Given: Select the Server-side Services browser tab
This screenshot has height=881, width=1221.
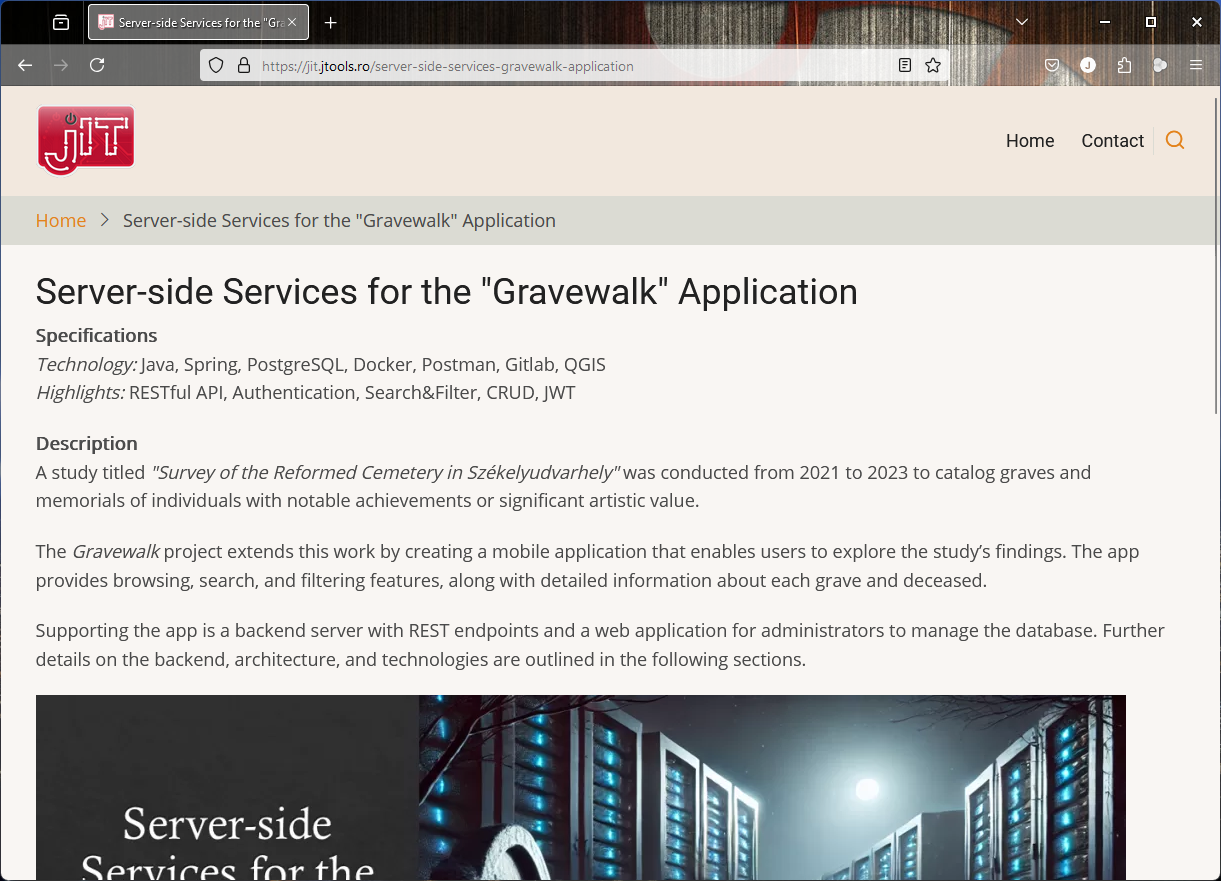Looking at the screenshot, I should pyautogui.click(x=190, y=22).
